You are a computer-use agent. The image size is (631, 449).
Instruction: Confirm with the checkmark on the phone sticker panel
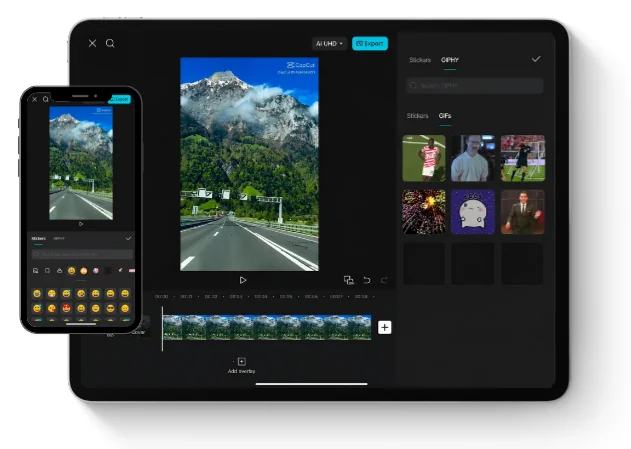(128, 239)
